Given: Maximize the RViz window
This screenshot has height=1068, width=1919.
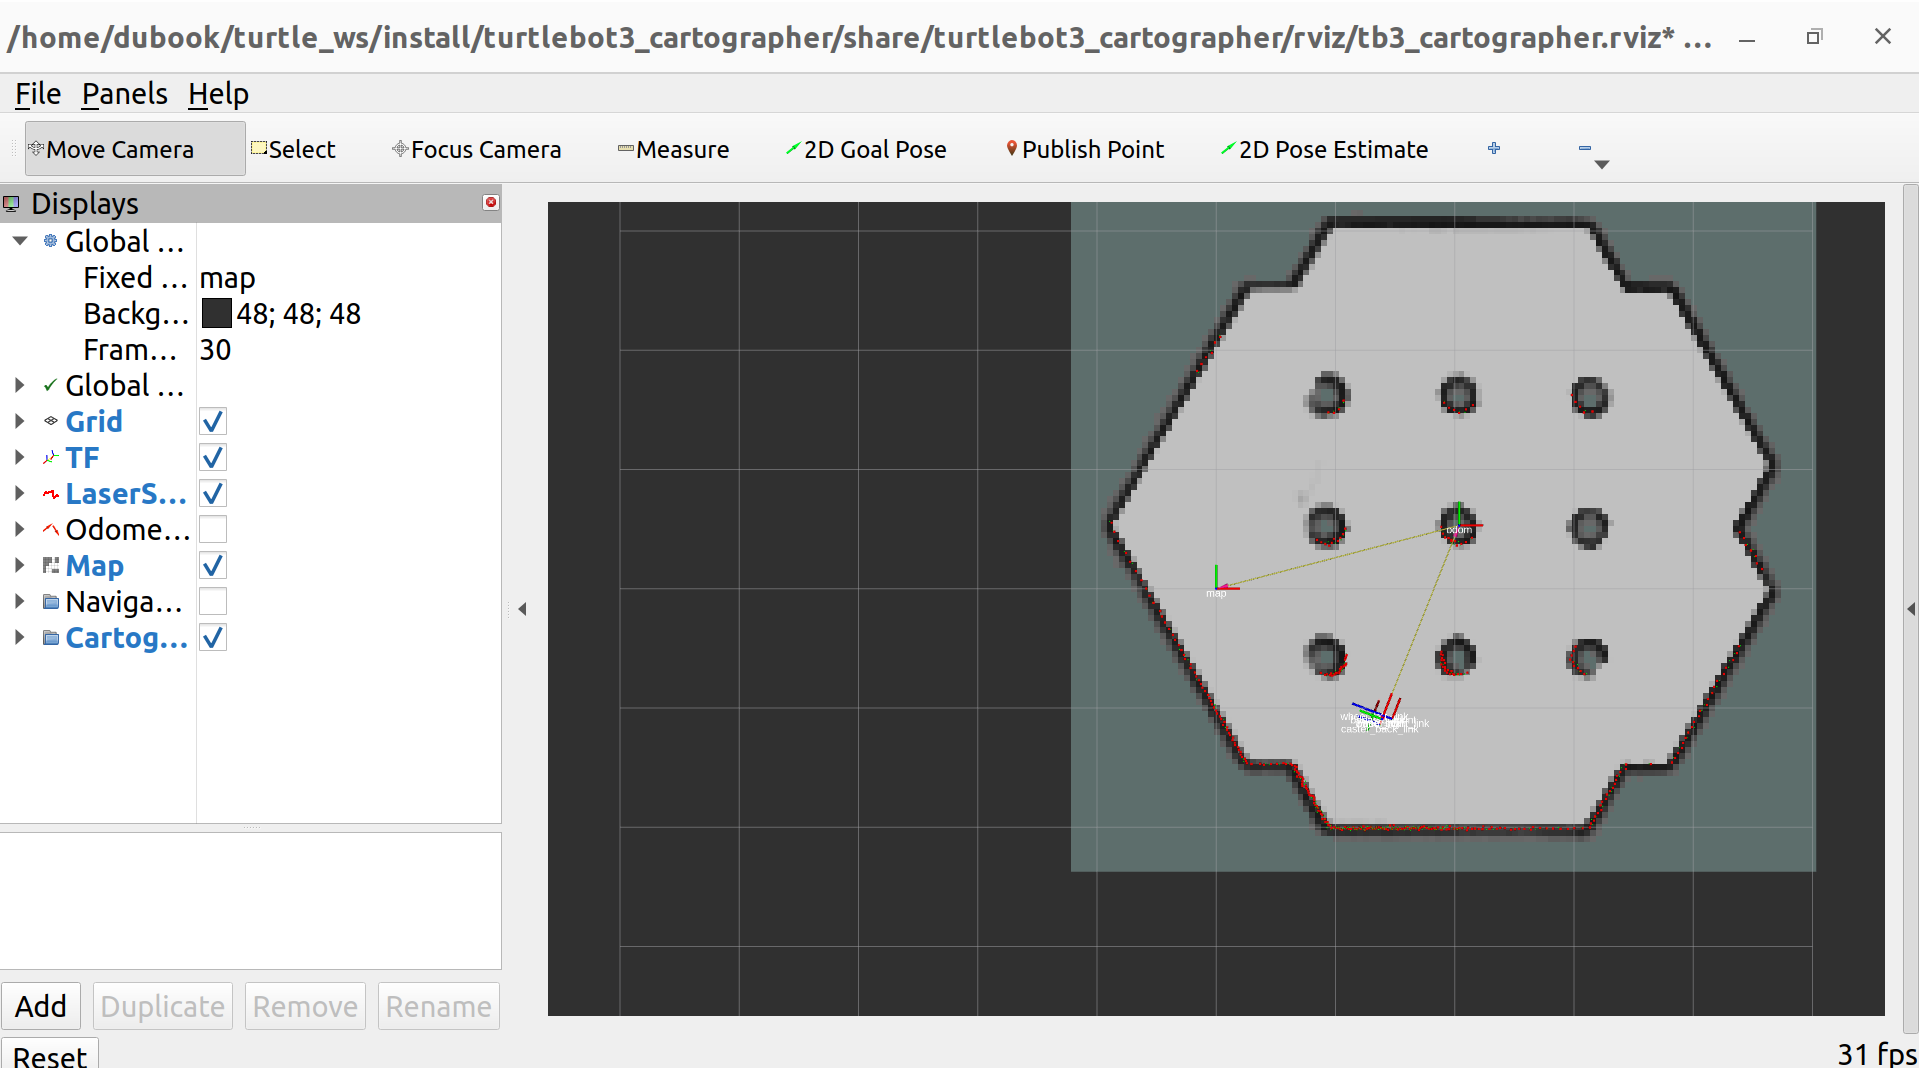Looking at the screenshot, I should click(1814, 37).
